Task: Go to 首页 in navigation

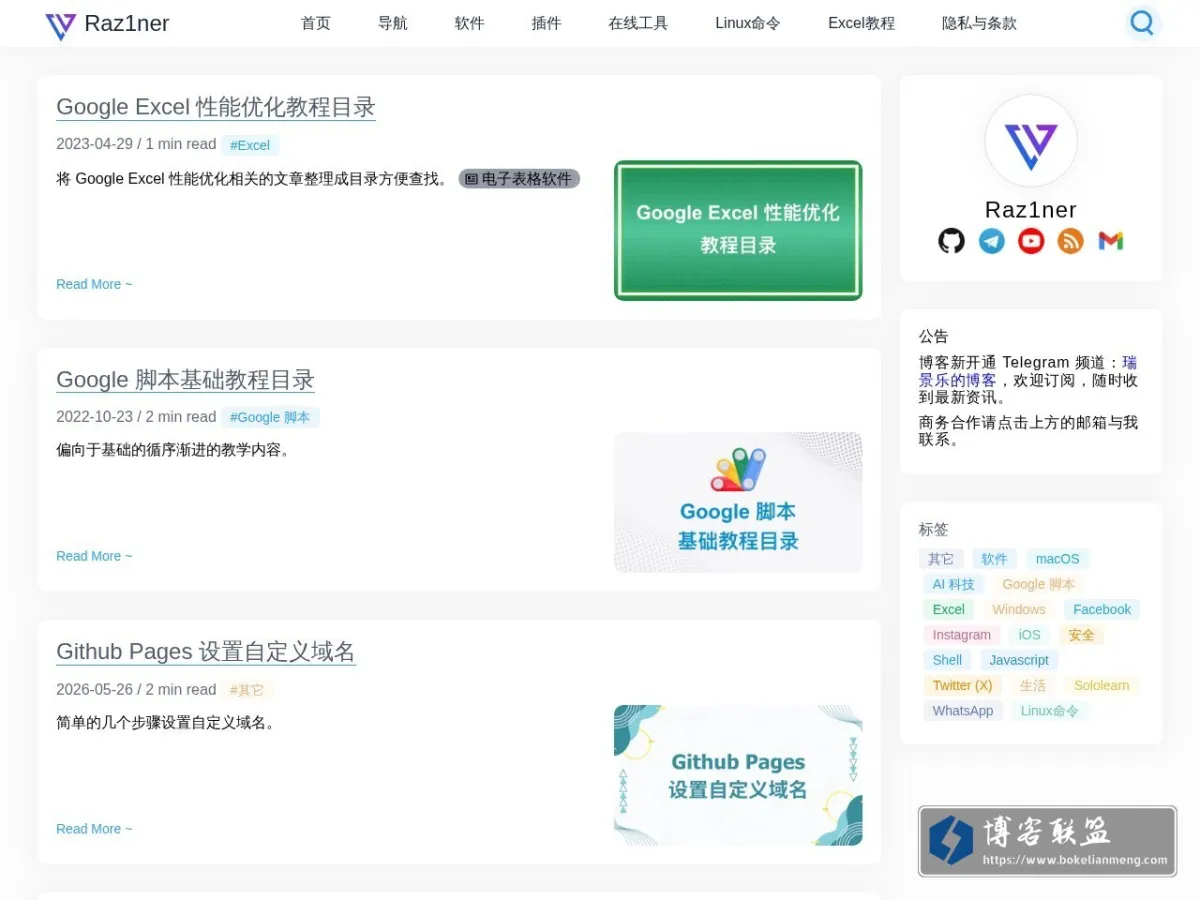Action: click(316, 23)
